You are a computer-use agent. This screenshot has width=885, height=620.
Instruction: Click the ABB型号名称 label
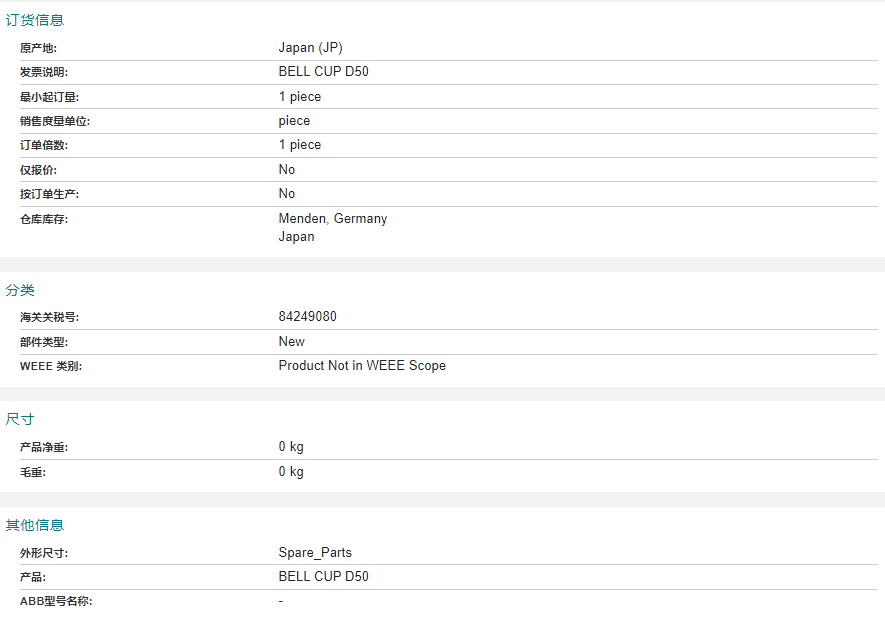click(x=56, y=601)
